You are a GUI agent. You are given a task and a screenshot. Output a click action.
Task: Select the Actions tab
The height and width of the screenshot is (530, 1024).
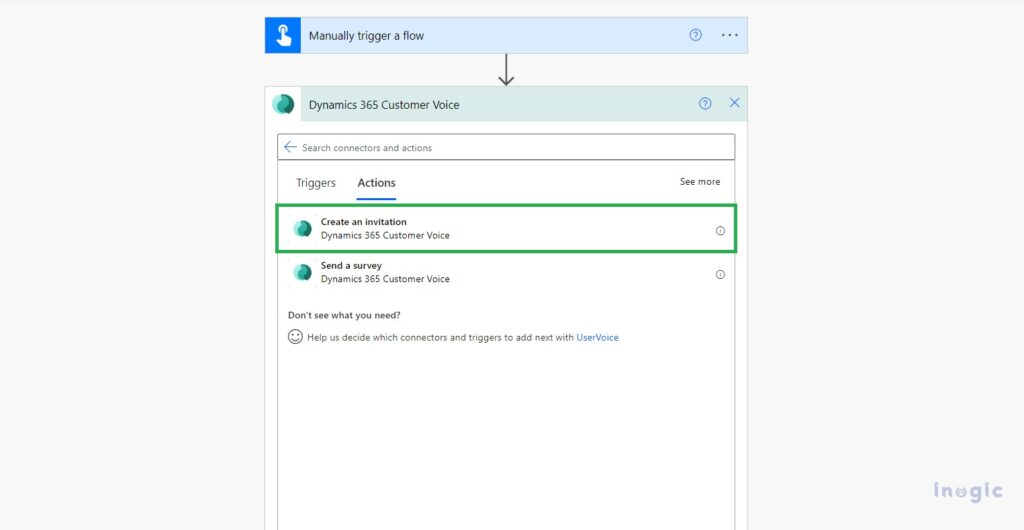point(377,183)
